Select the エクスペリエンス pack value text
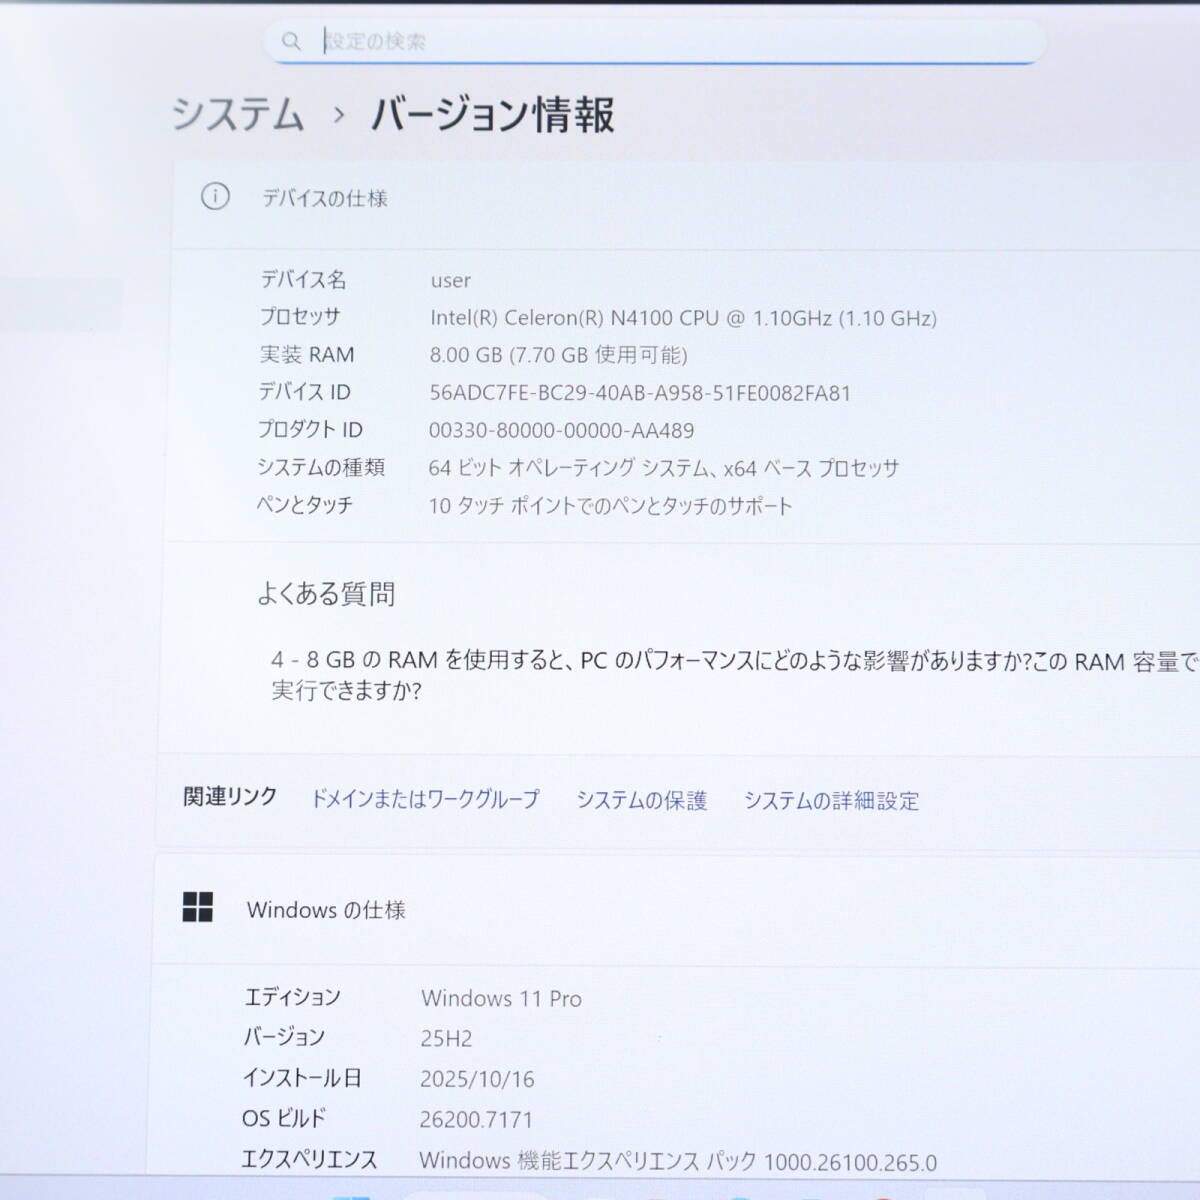 pyautogui.click(x=678, y=1162)
